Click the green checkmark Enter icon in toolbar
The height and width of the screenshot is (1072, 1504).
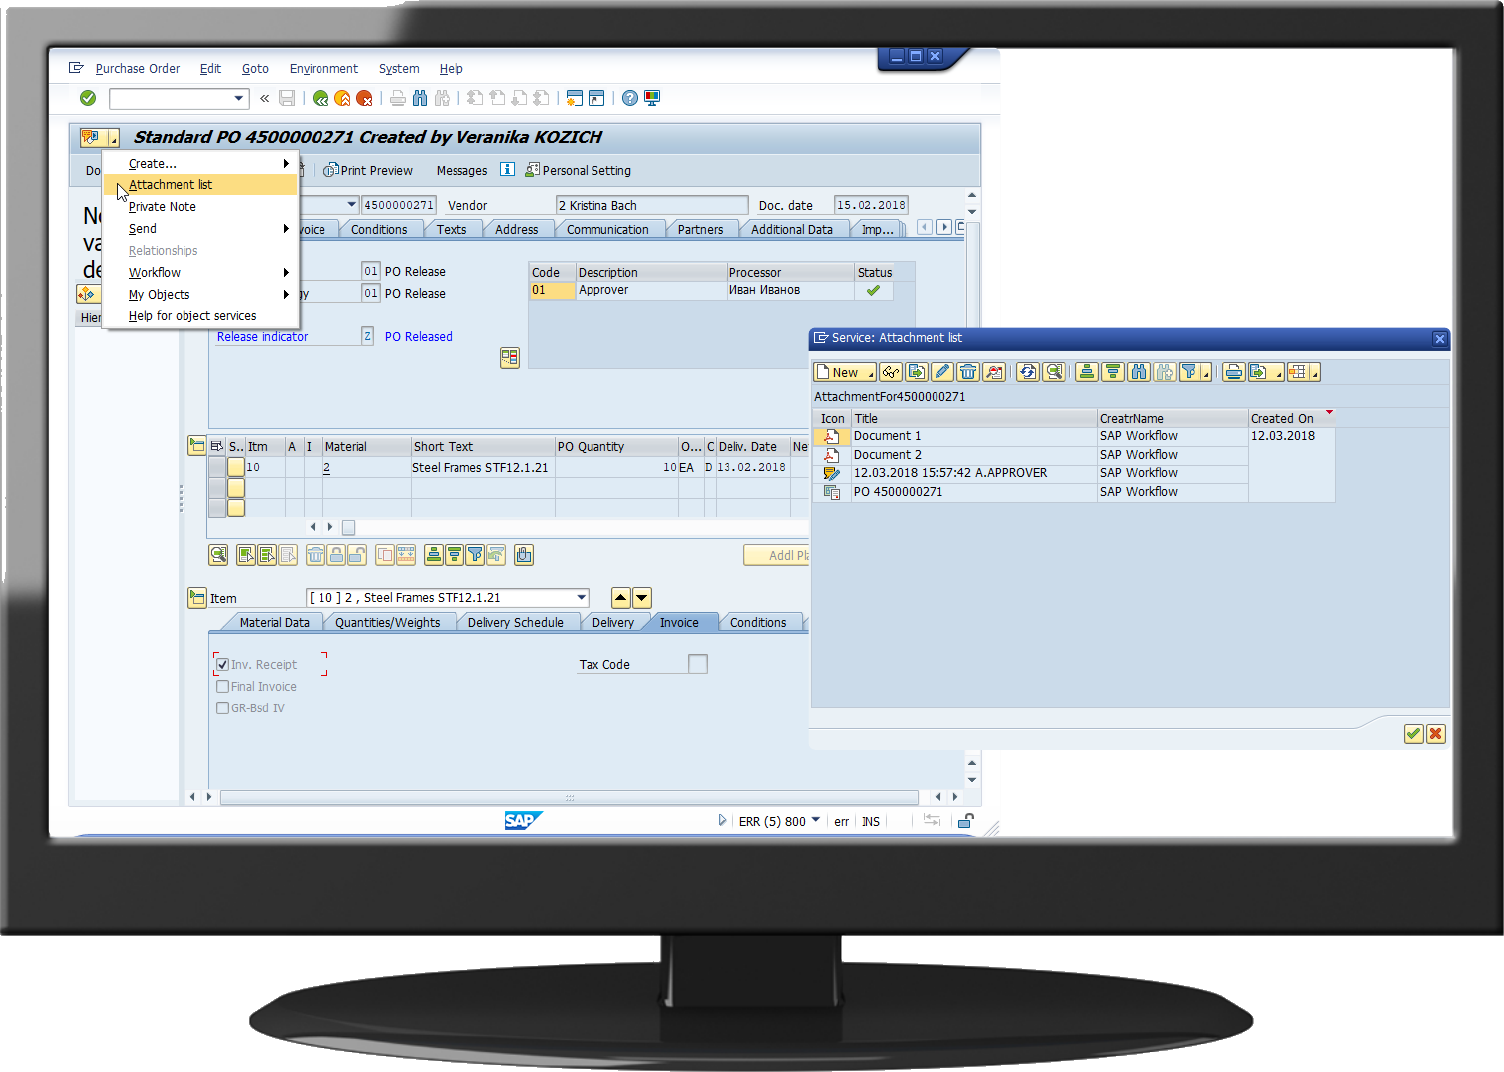pyautogui.click(x=88, y=98)
